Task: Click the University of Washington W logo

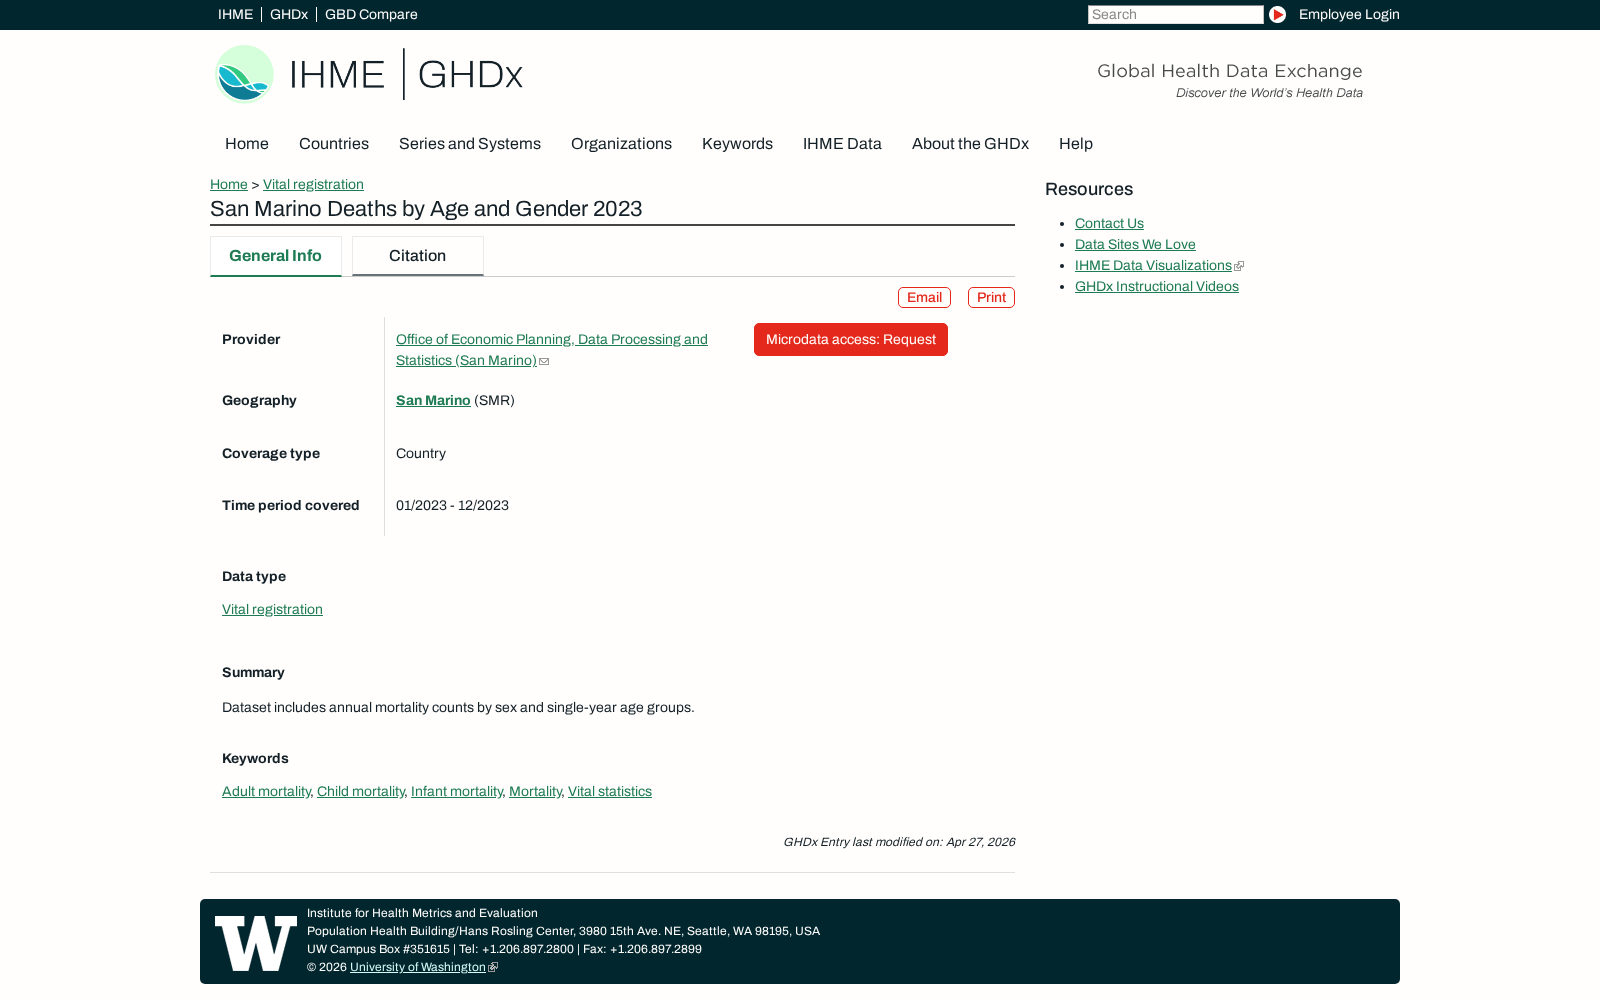Action: click(x=256, y=943)
